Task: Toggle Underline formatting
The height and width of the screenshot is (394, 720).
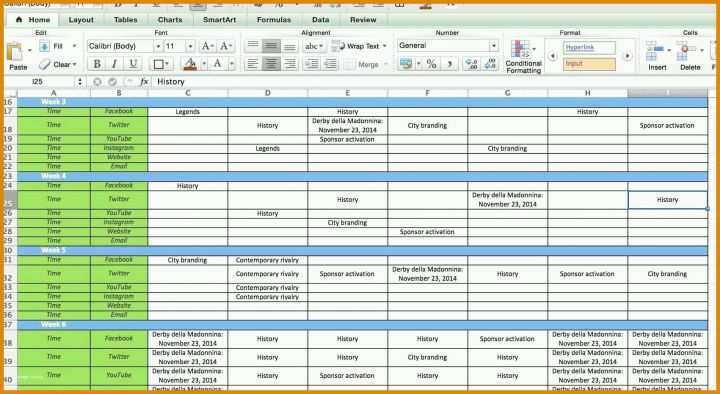Action: (133, 64)
